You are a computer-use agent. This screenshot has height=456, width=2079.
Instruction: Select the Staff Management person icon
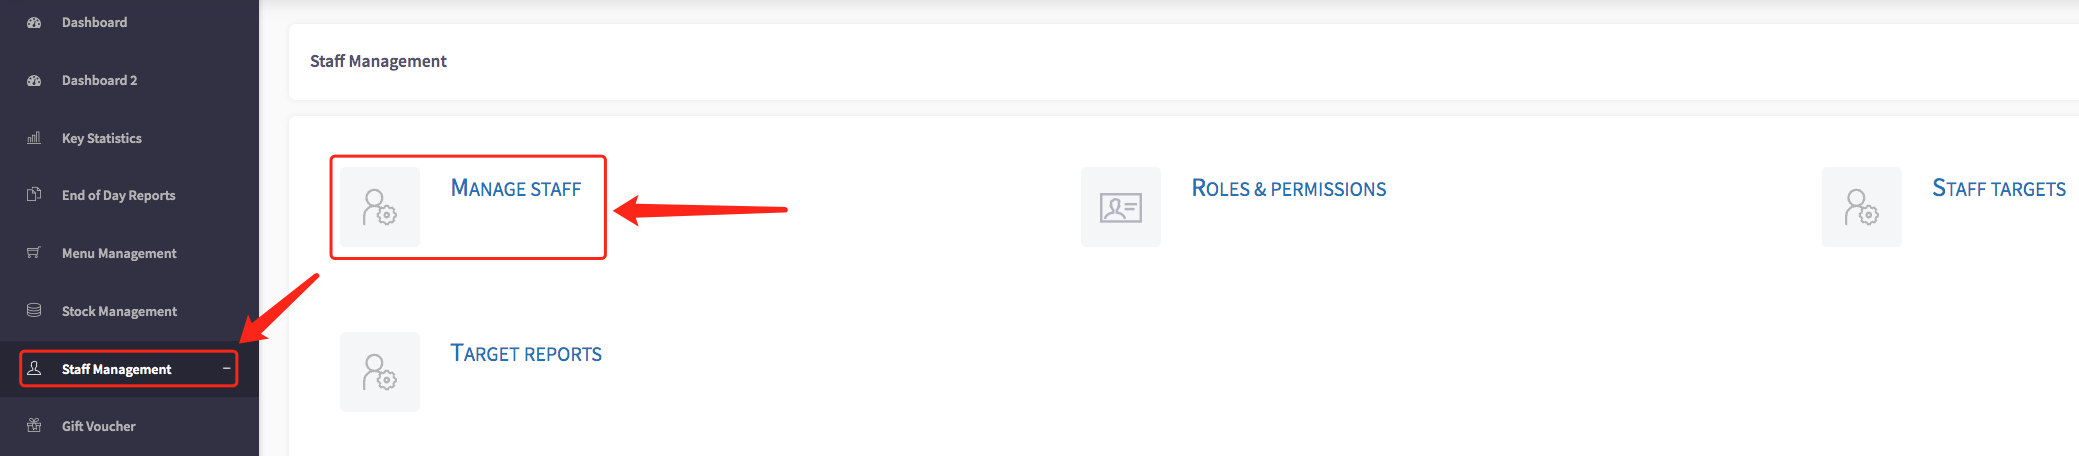tap(34, 368)
